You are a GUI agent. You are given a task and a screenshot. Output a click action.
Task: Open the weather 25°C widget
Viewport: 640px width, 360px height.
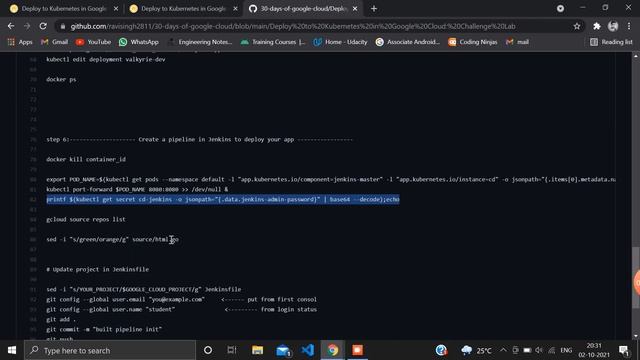(x=476, y=350)
